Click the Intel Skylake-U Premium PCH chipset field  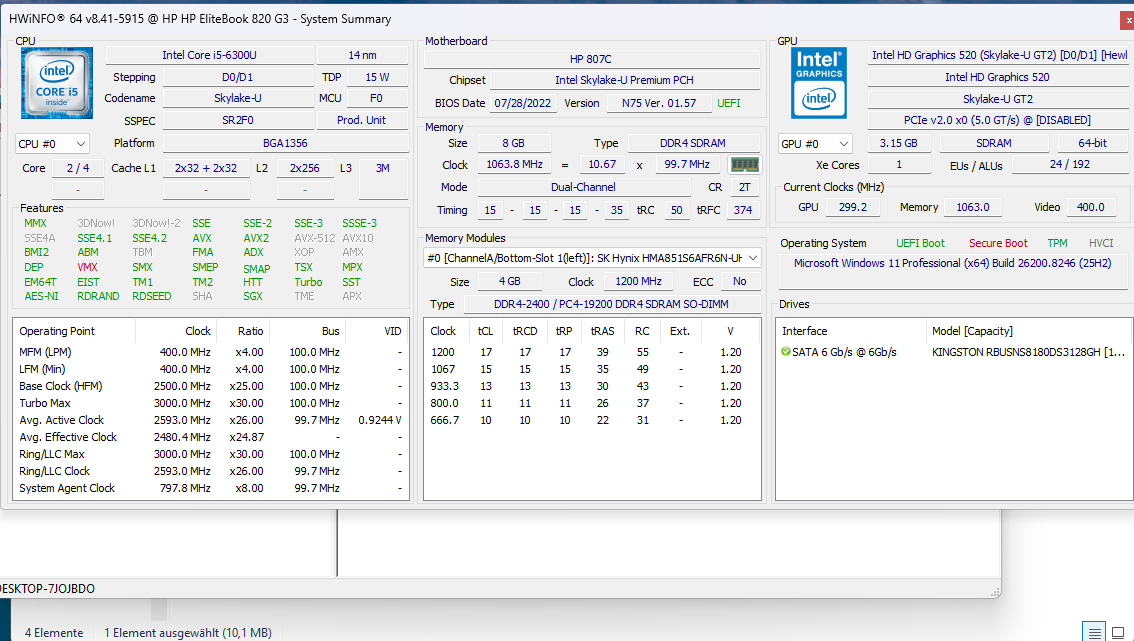coord(625,80)
